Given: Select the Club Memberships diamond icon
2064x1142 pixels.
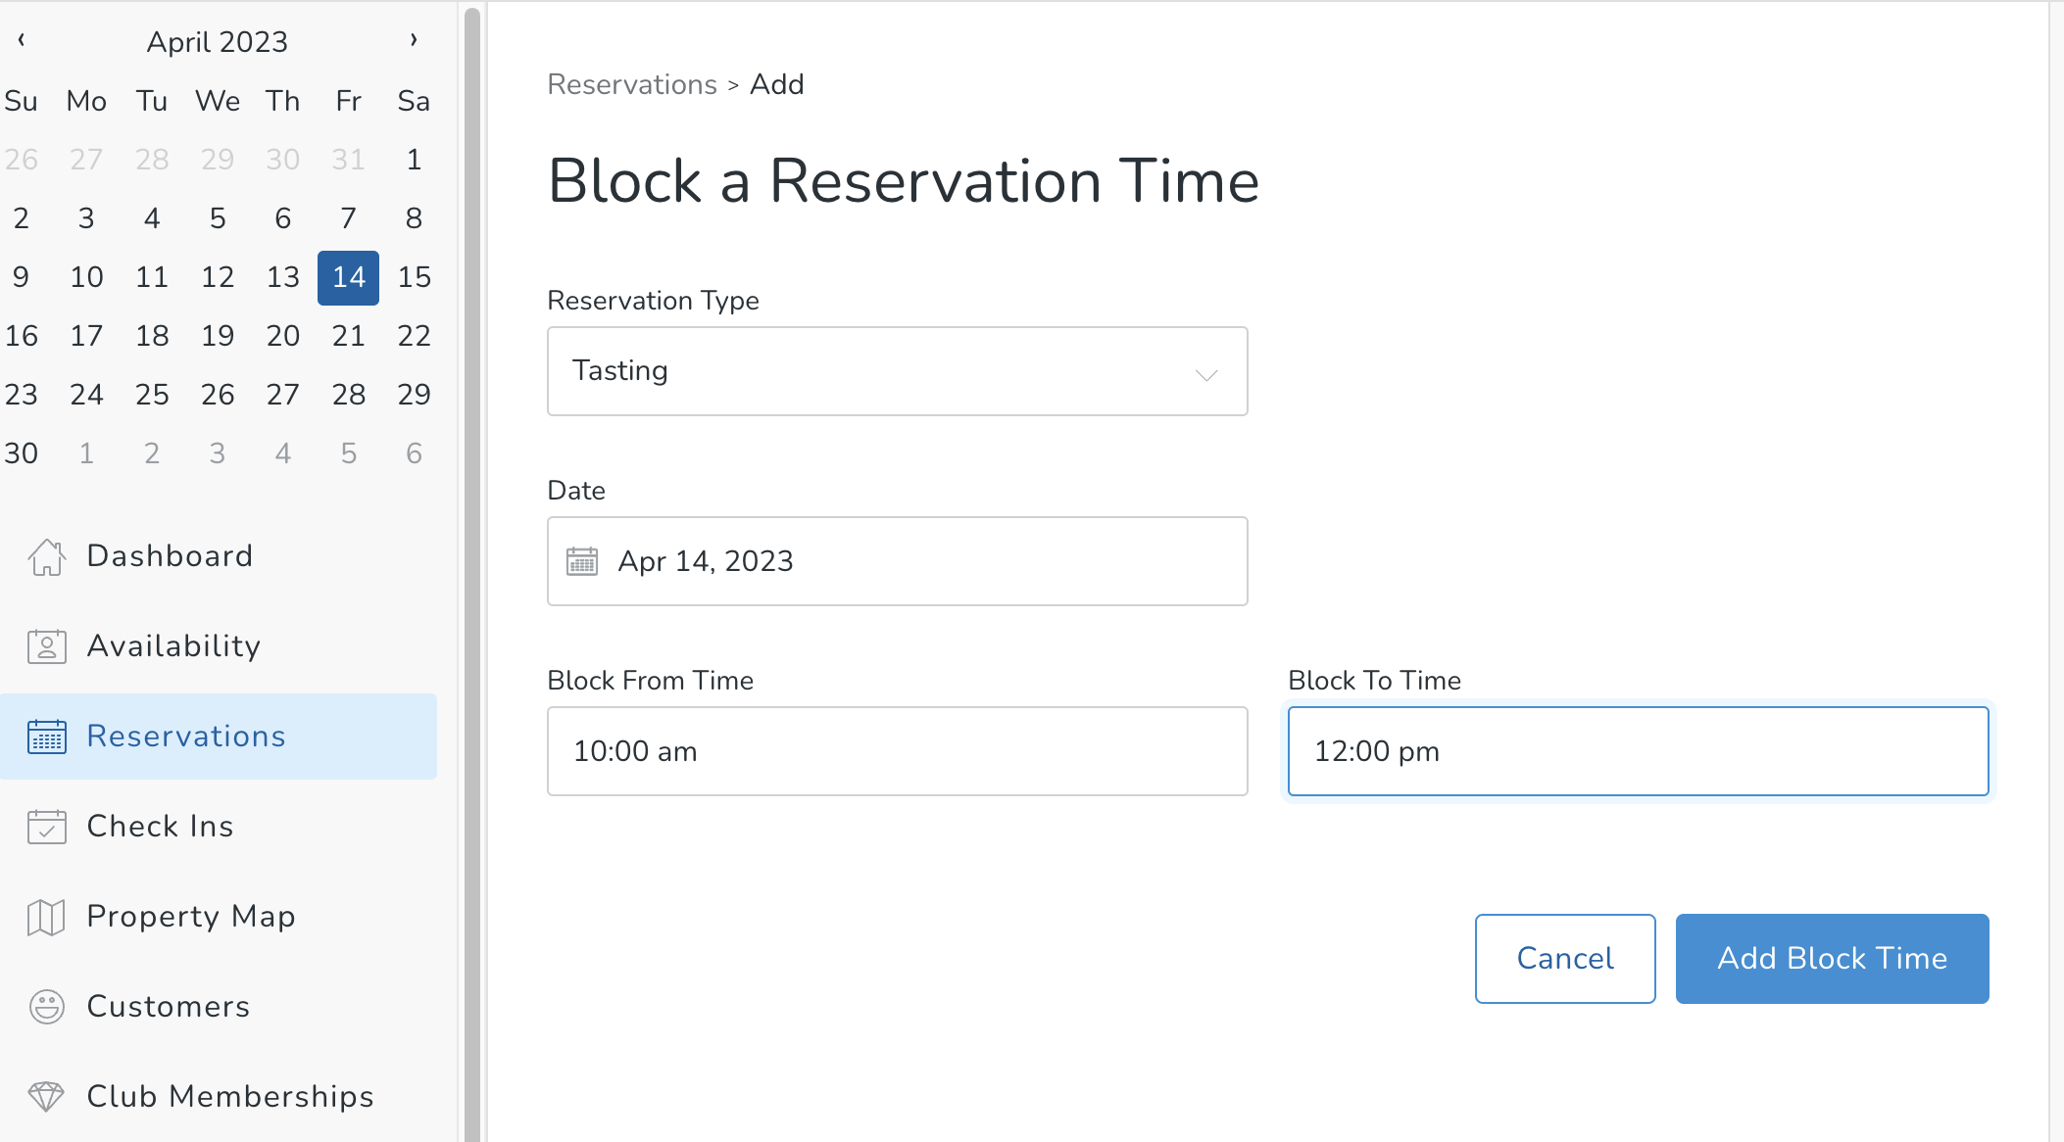Looking at the screenshot, I should coord(45,1096).
